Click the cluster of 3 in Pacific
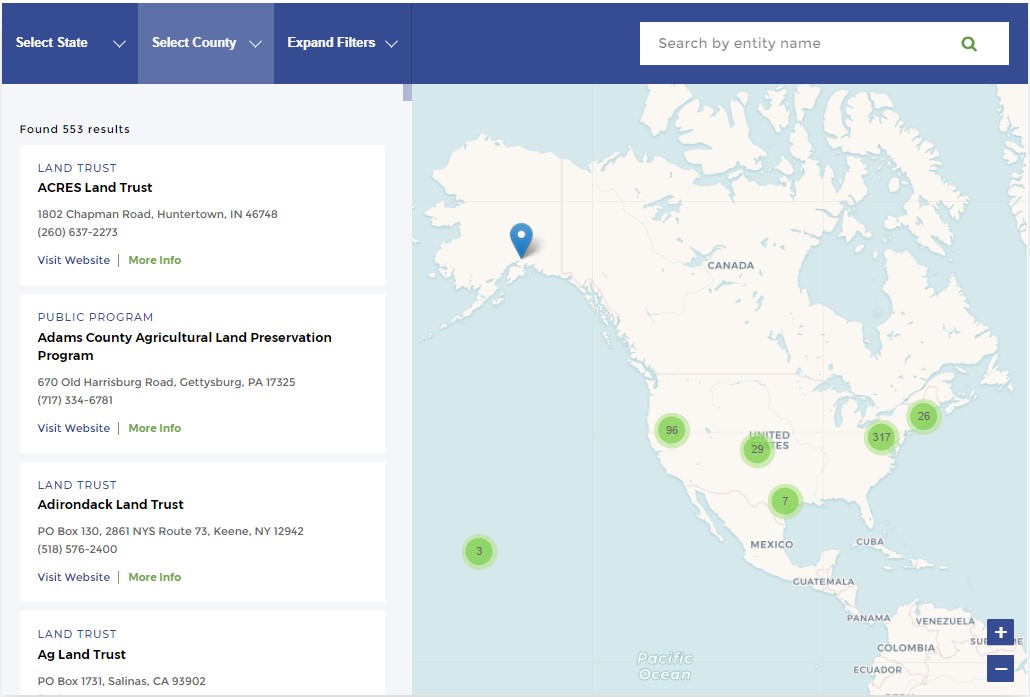The width and height of the screenshot is (1030, 697). [479, 551]
